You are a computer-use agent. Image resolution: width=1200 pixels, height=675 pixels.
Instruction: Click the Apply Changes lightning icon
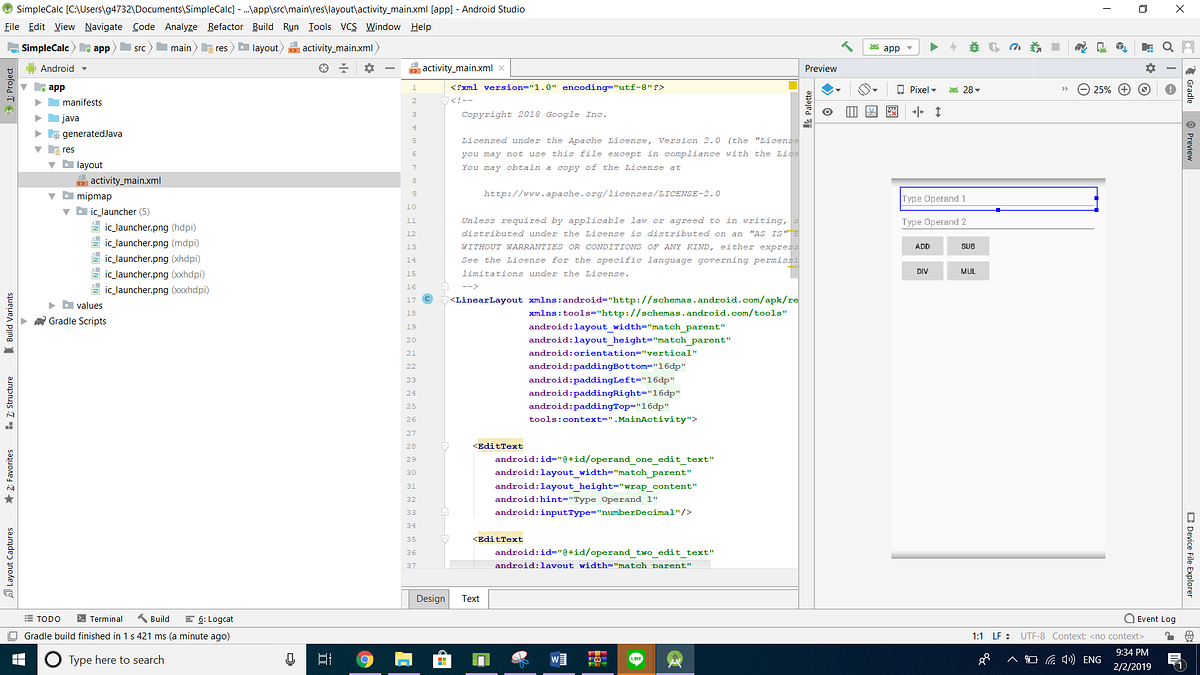click(x=953, y=47)
